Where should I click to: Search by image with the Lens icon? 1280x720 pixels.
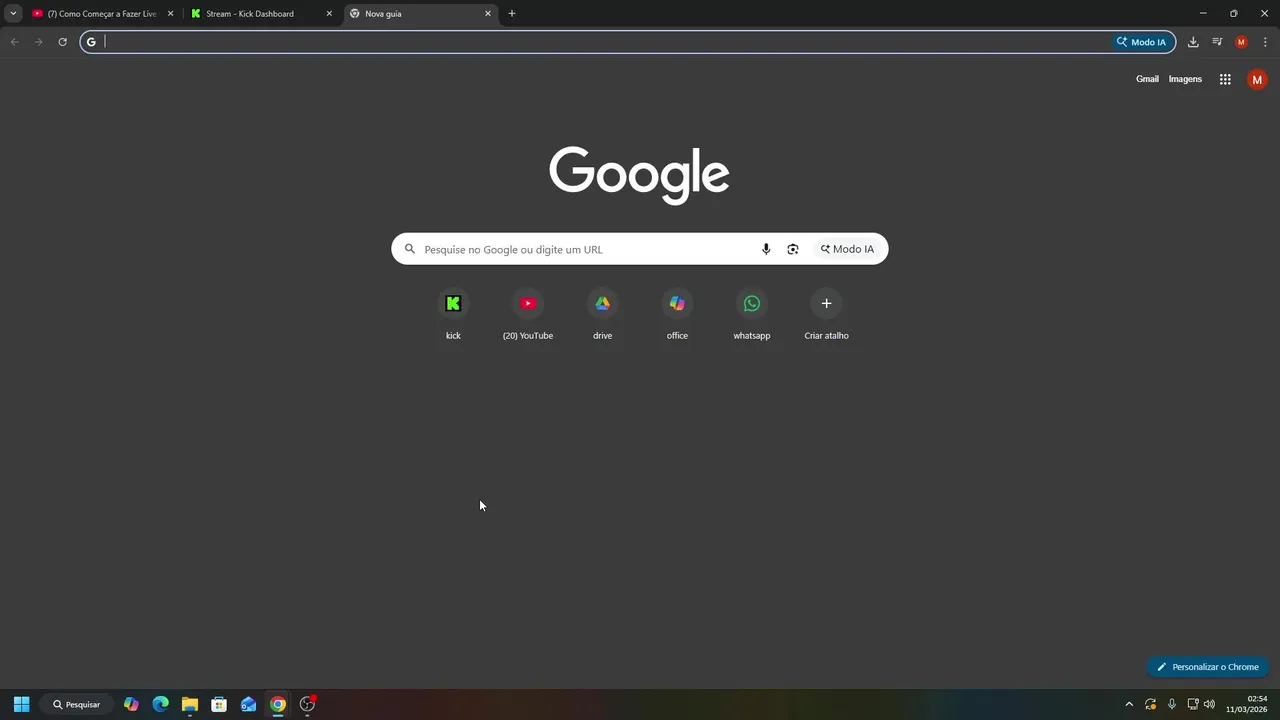click(x=793, y=249)
